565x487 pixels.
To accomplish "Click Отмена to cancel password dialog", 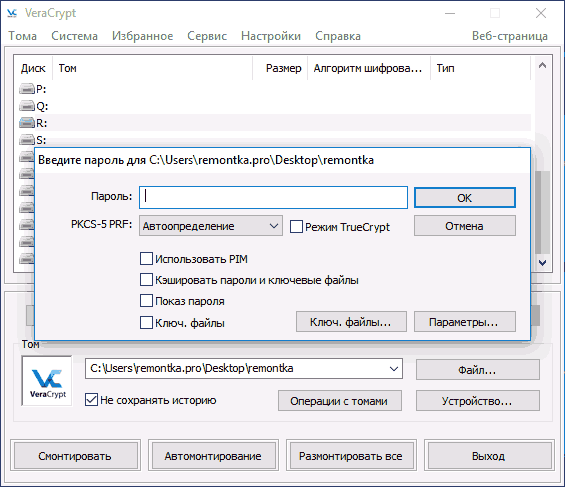I will pyautogui.click(x=464, y=226).
